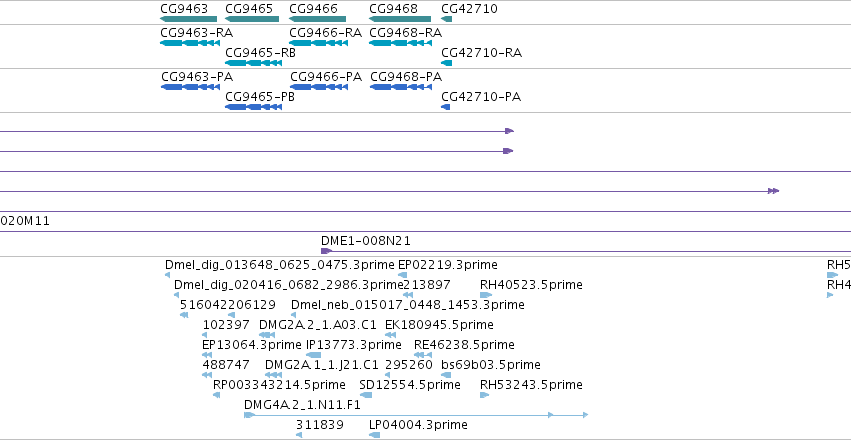Screen dimensions: 851x440
Task: Select the LP04004.3prime EST
Action: coord(374,435)
